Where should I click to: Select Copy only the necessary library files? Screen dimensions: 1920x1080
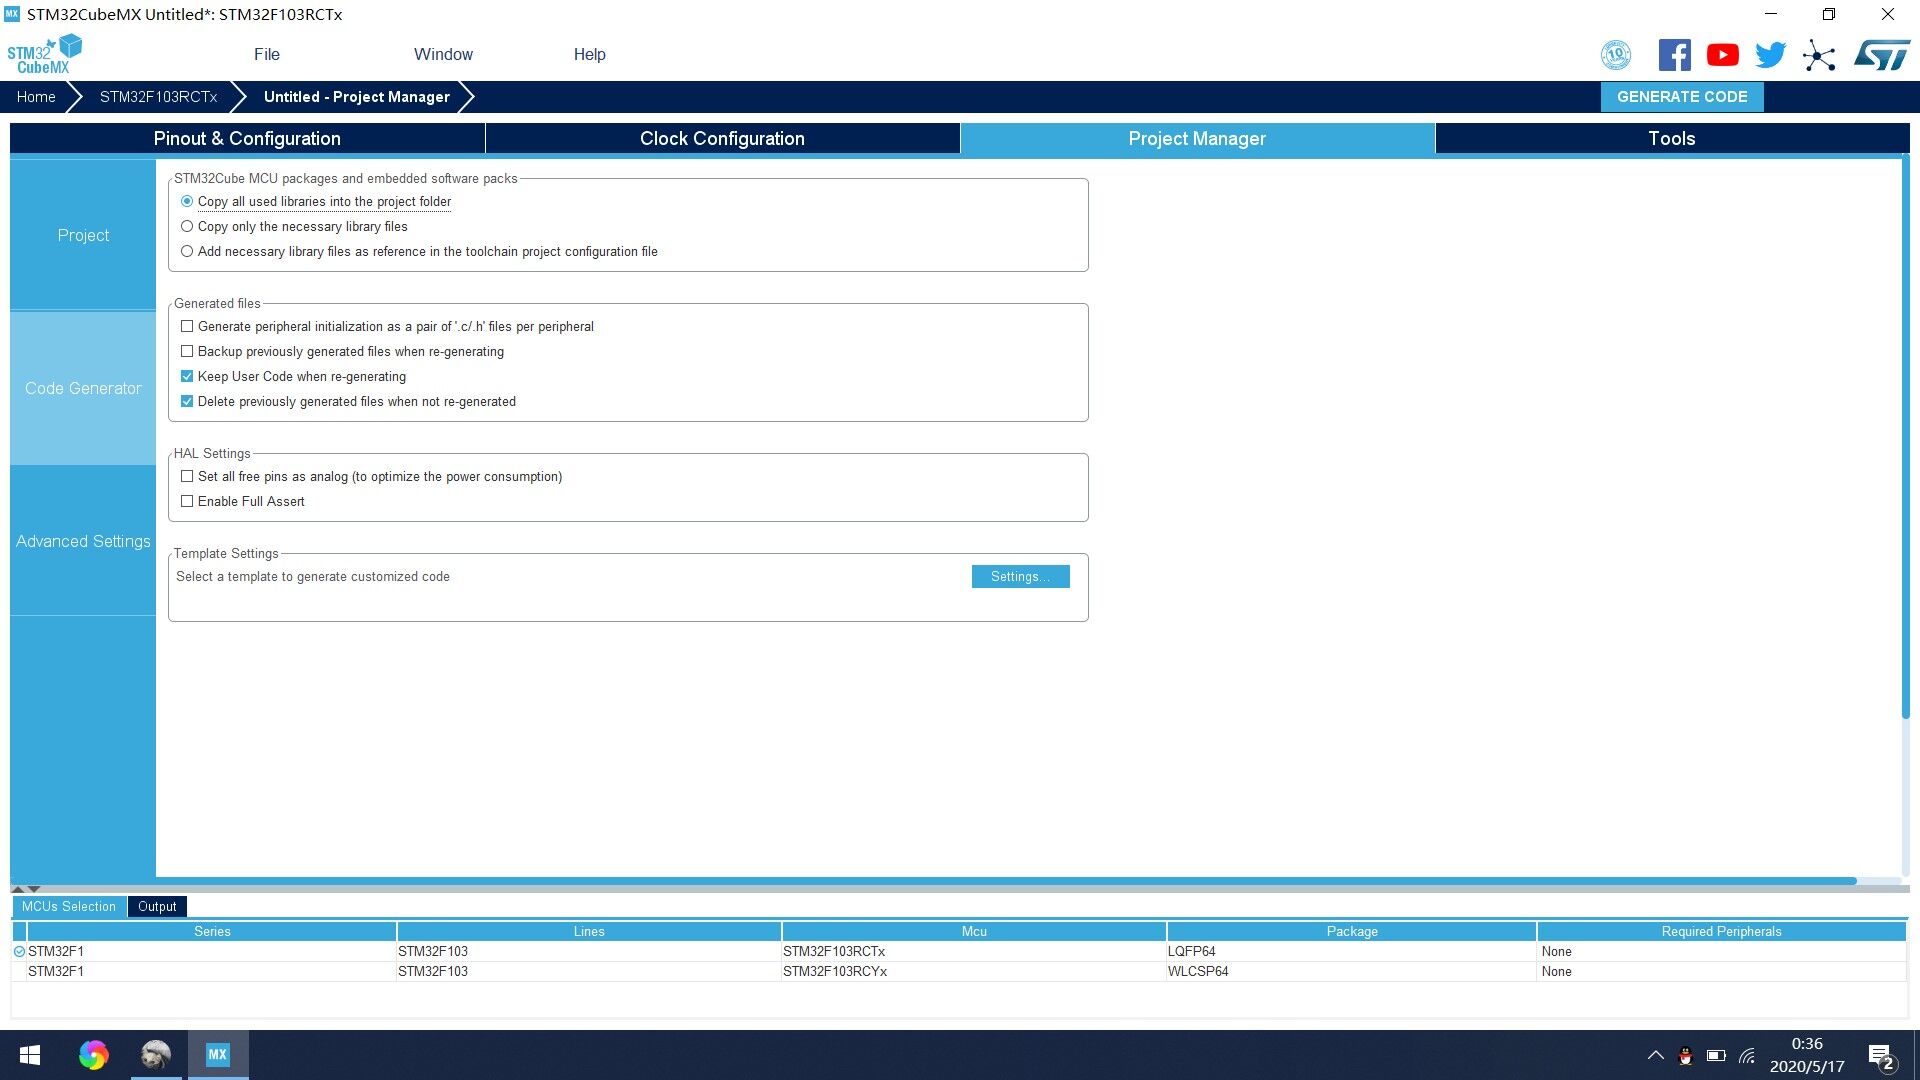(x=187, y=227)
